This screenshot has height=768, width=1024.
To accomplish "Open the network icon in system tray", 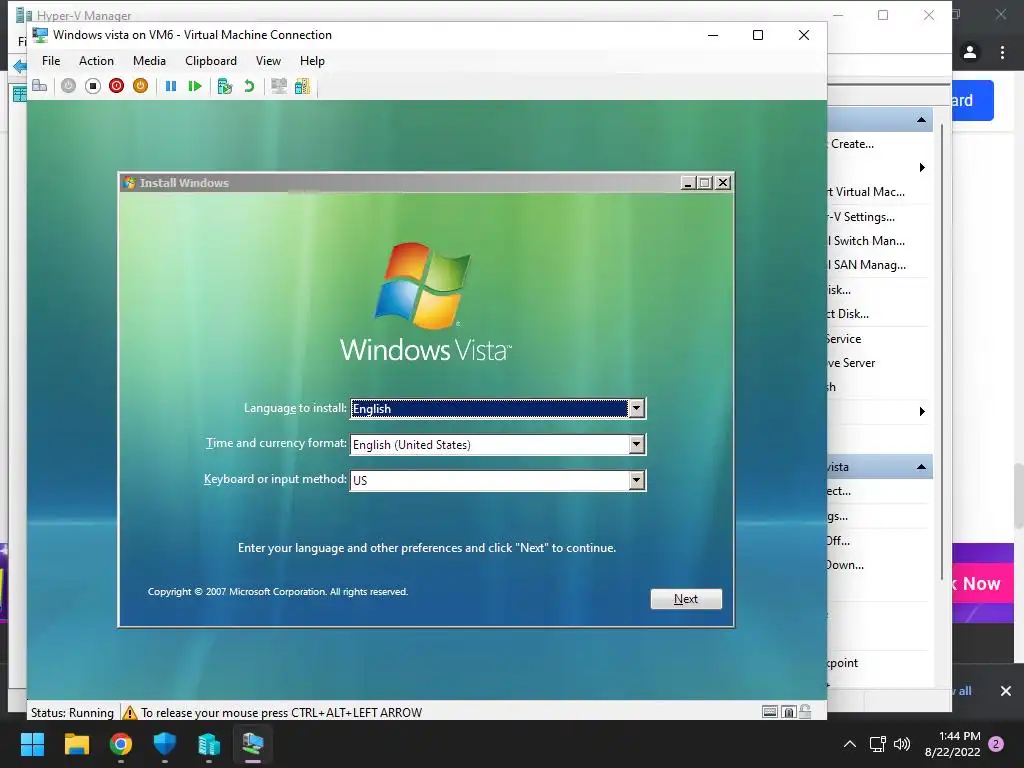I will (878, 744).
